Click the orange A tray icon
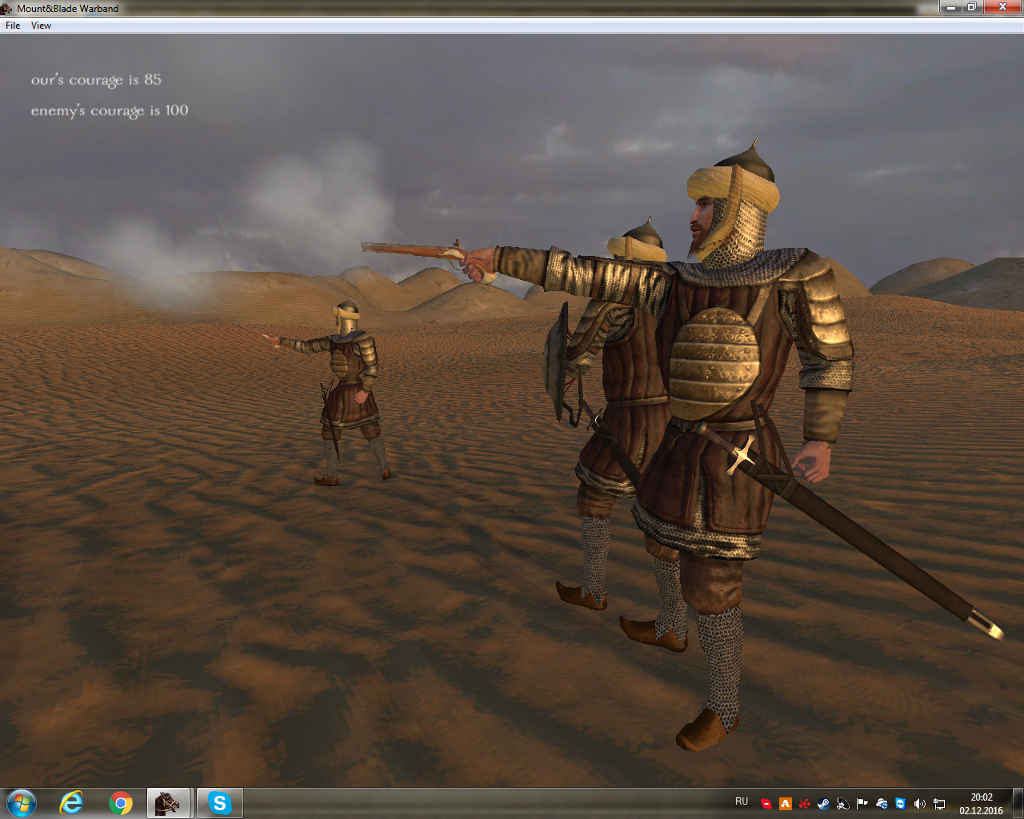Image resolution: width=1024 pixels, height=819 pixels. point(785,803)
